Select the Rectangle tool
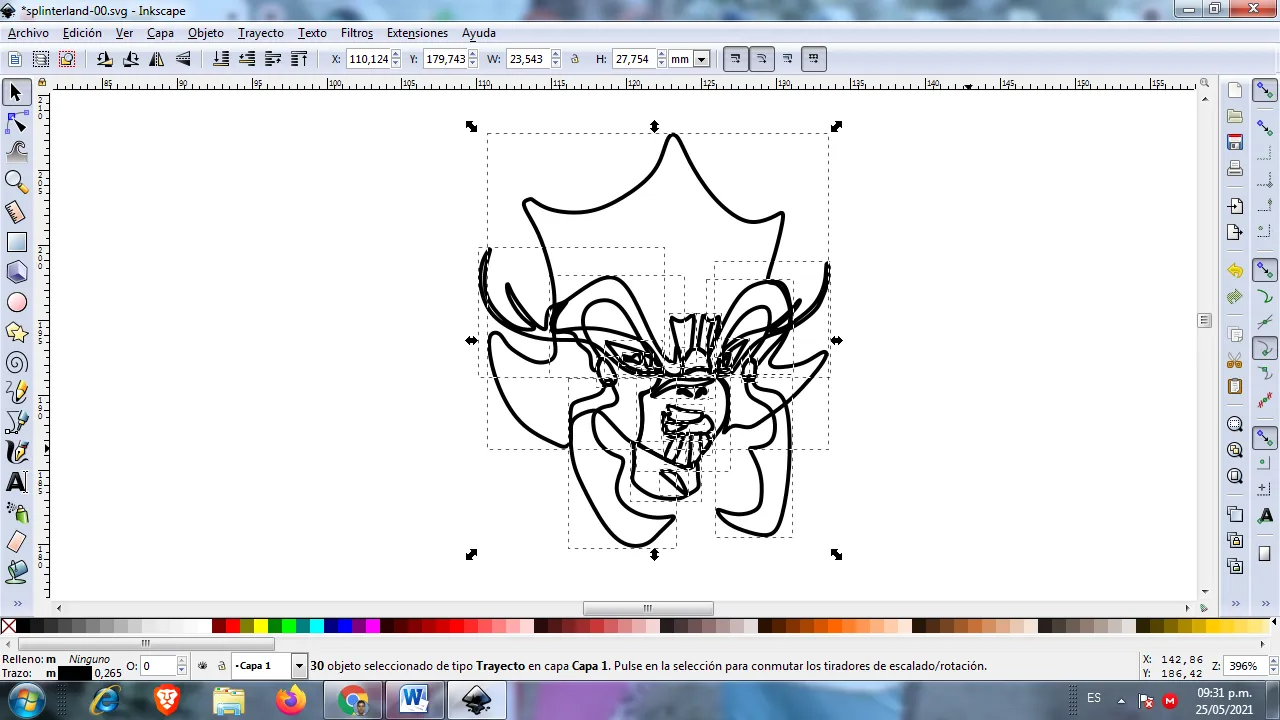Viewport: 1280px width, 720px height. coord(16,242)
